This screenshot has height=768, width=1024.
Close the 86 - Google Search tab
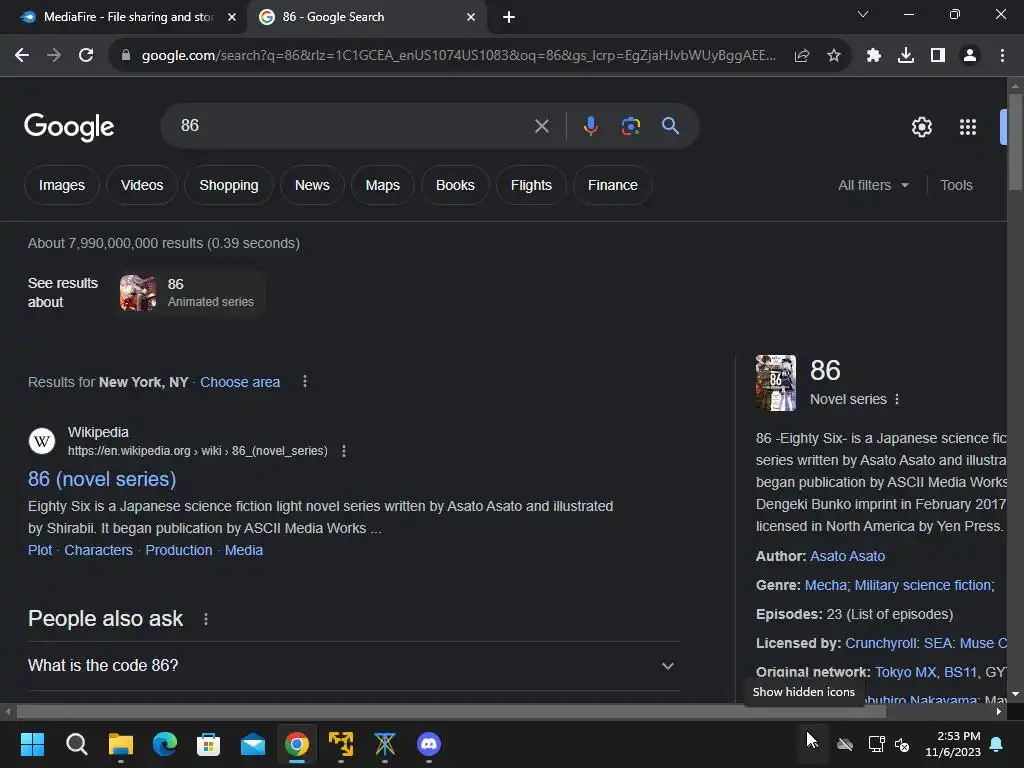(x=471, y=17)
